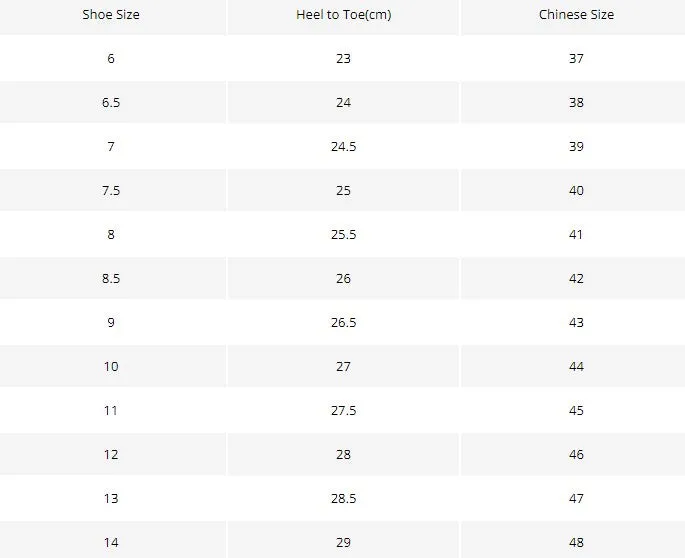685x558 pixels.
Task: Select shoe size 6 cell
Action: 111,59
